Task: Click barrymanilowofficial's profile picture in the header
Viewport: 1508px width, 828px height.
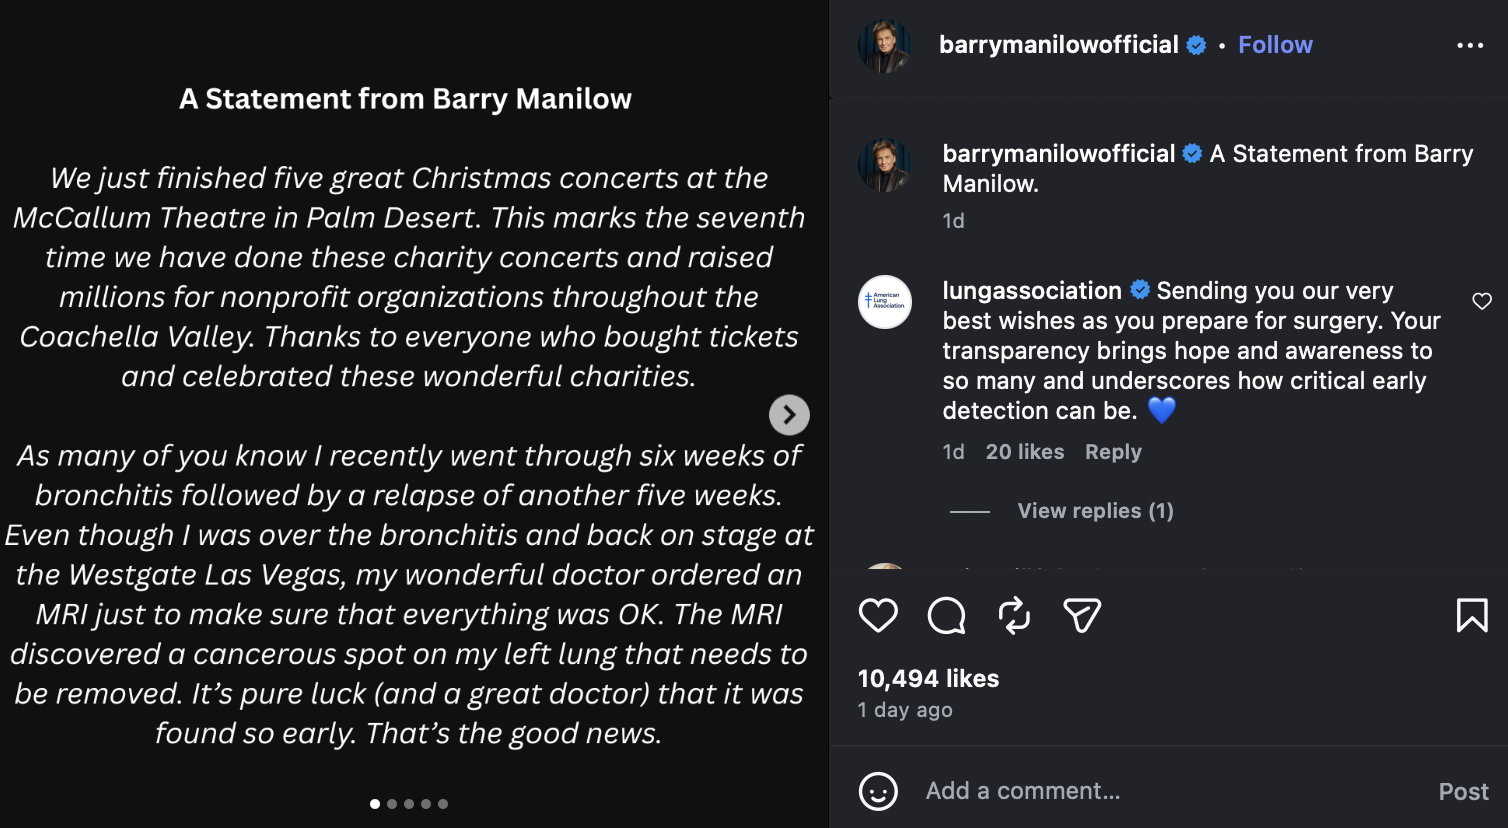Action: pyautogui.click(x=884, y=44)
